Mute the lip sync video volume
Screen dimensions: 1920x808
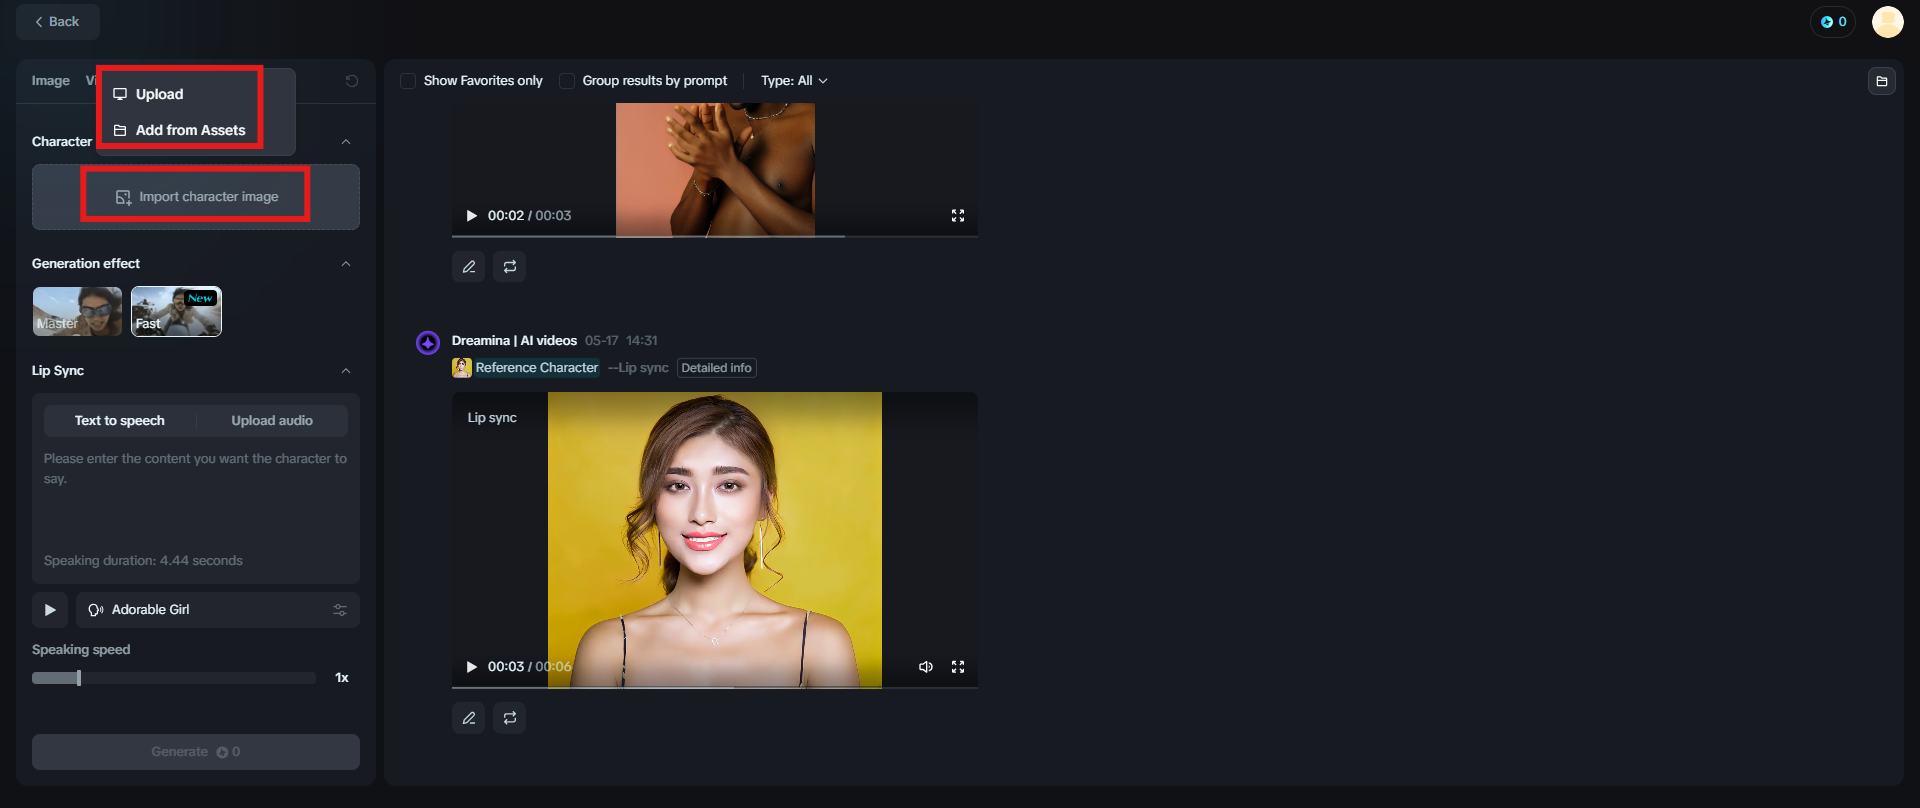(x=926, y=667)
